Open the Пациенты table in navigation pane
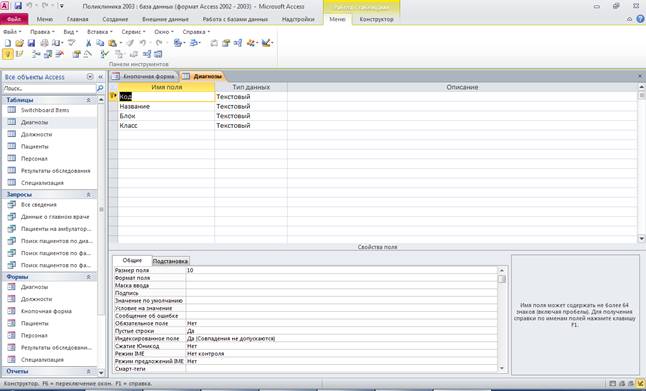 pos(35,147)
